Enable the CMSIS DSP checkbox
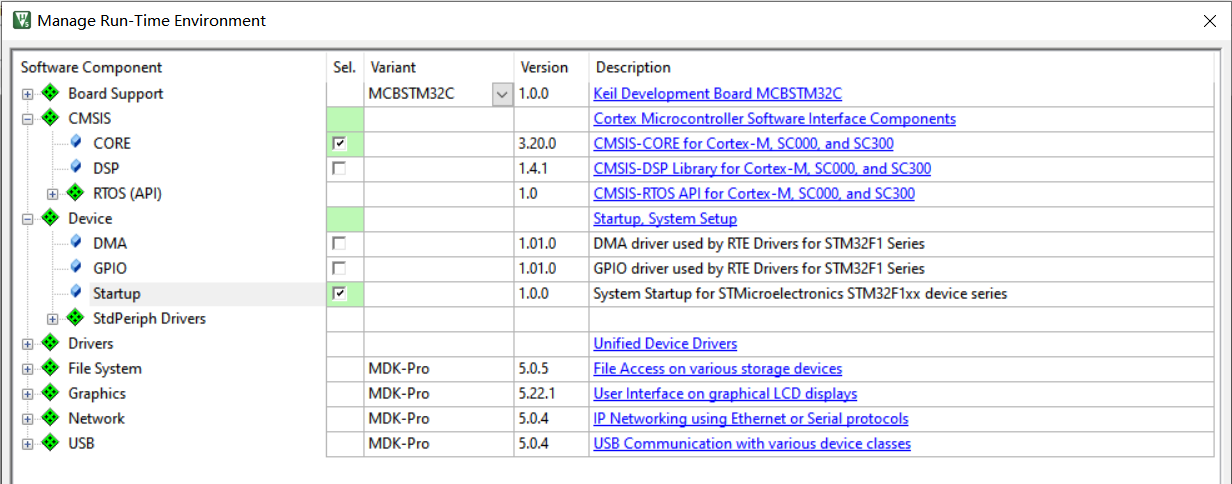 (339, 169)
